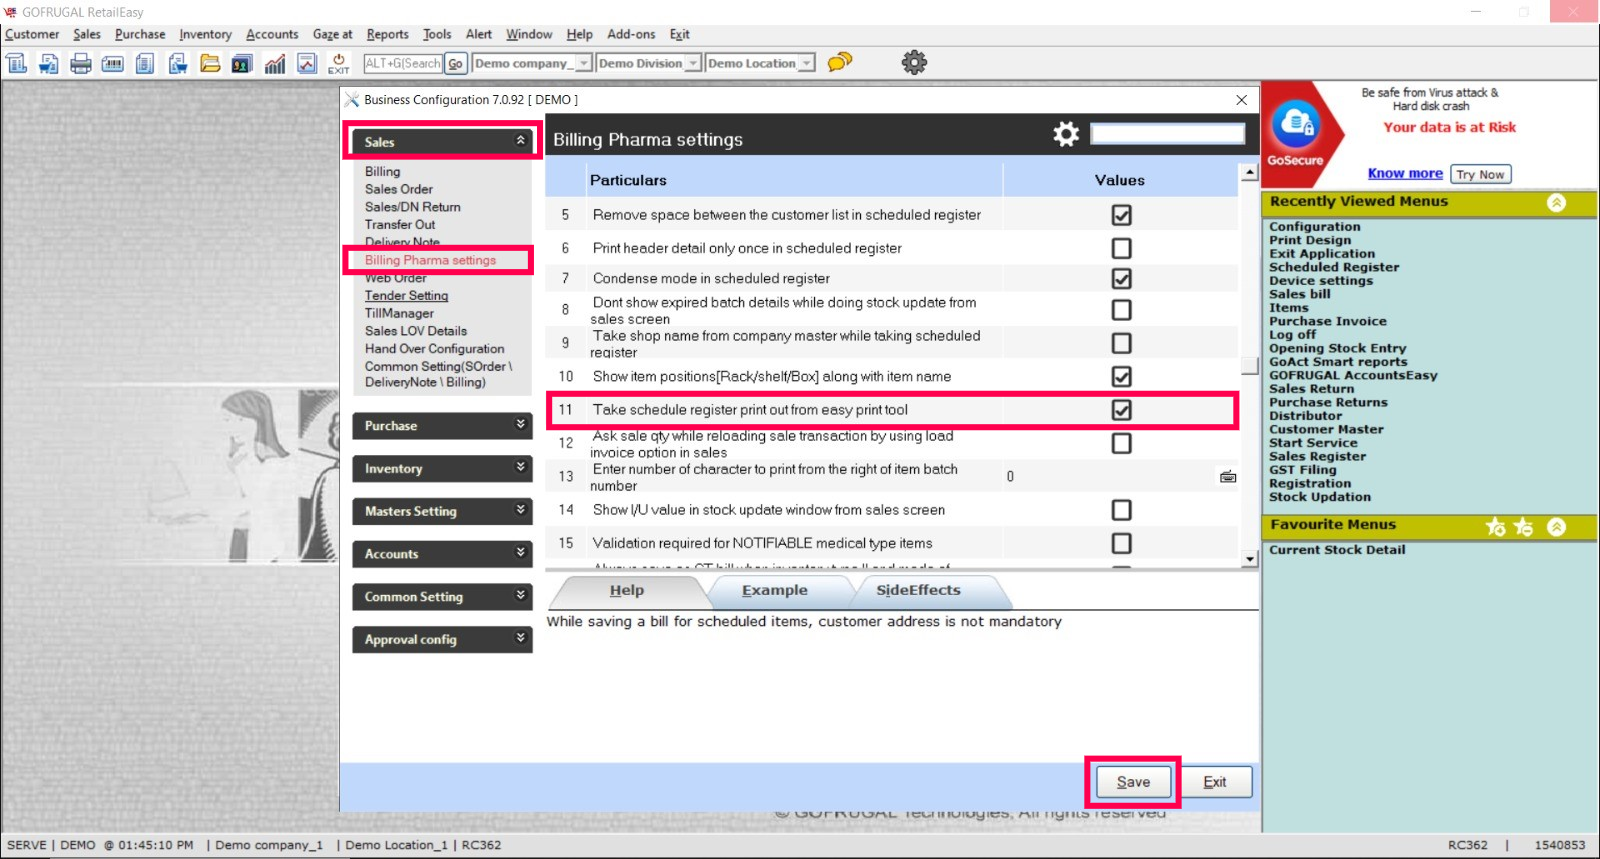Check 'Ask sale qty while reloading' checkbox
The image size is (1600, 859).
1122,443
